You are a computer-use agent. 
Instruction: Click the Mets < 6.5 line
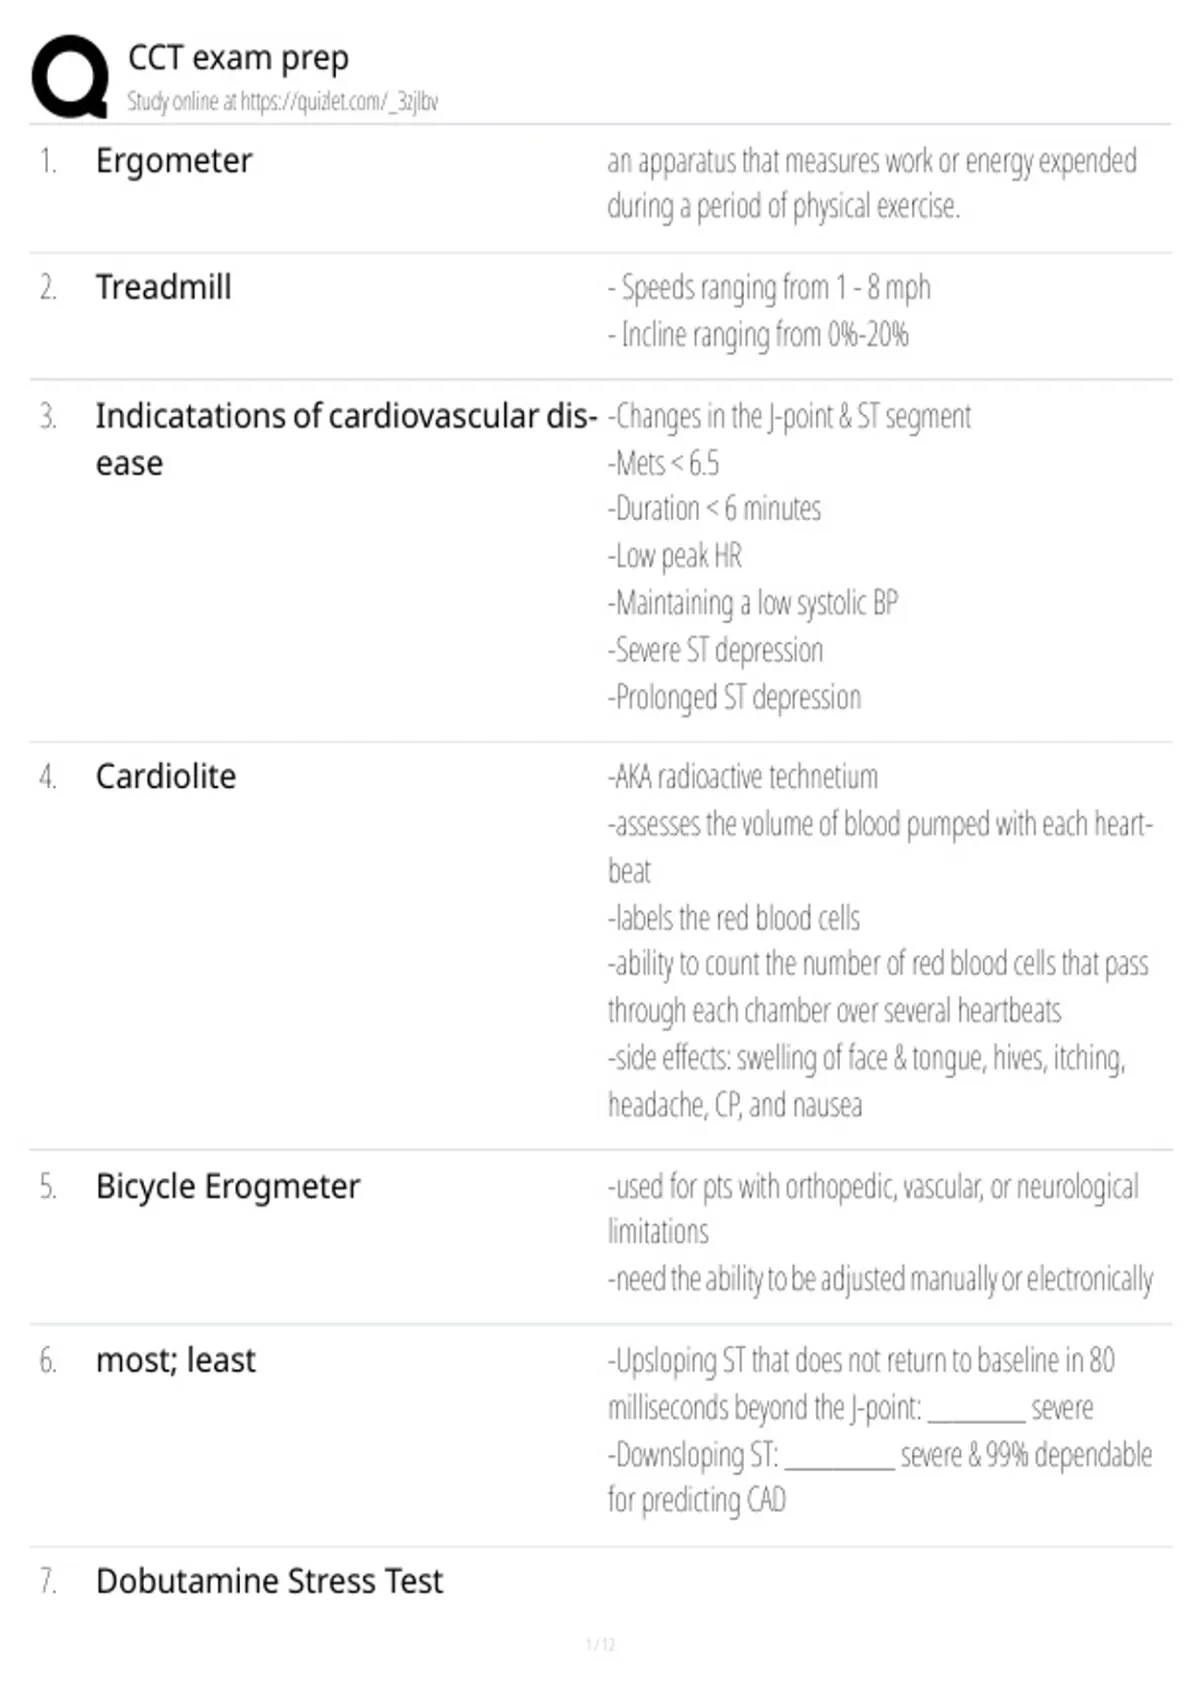click(663, 463)
